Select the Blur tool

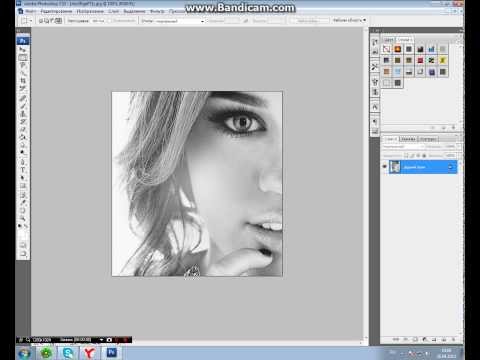pos(23,145)
